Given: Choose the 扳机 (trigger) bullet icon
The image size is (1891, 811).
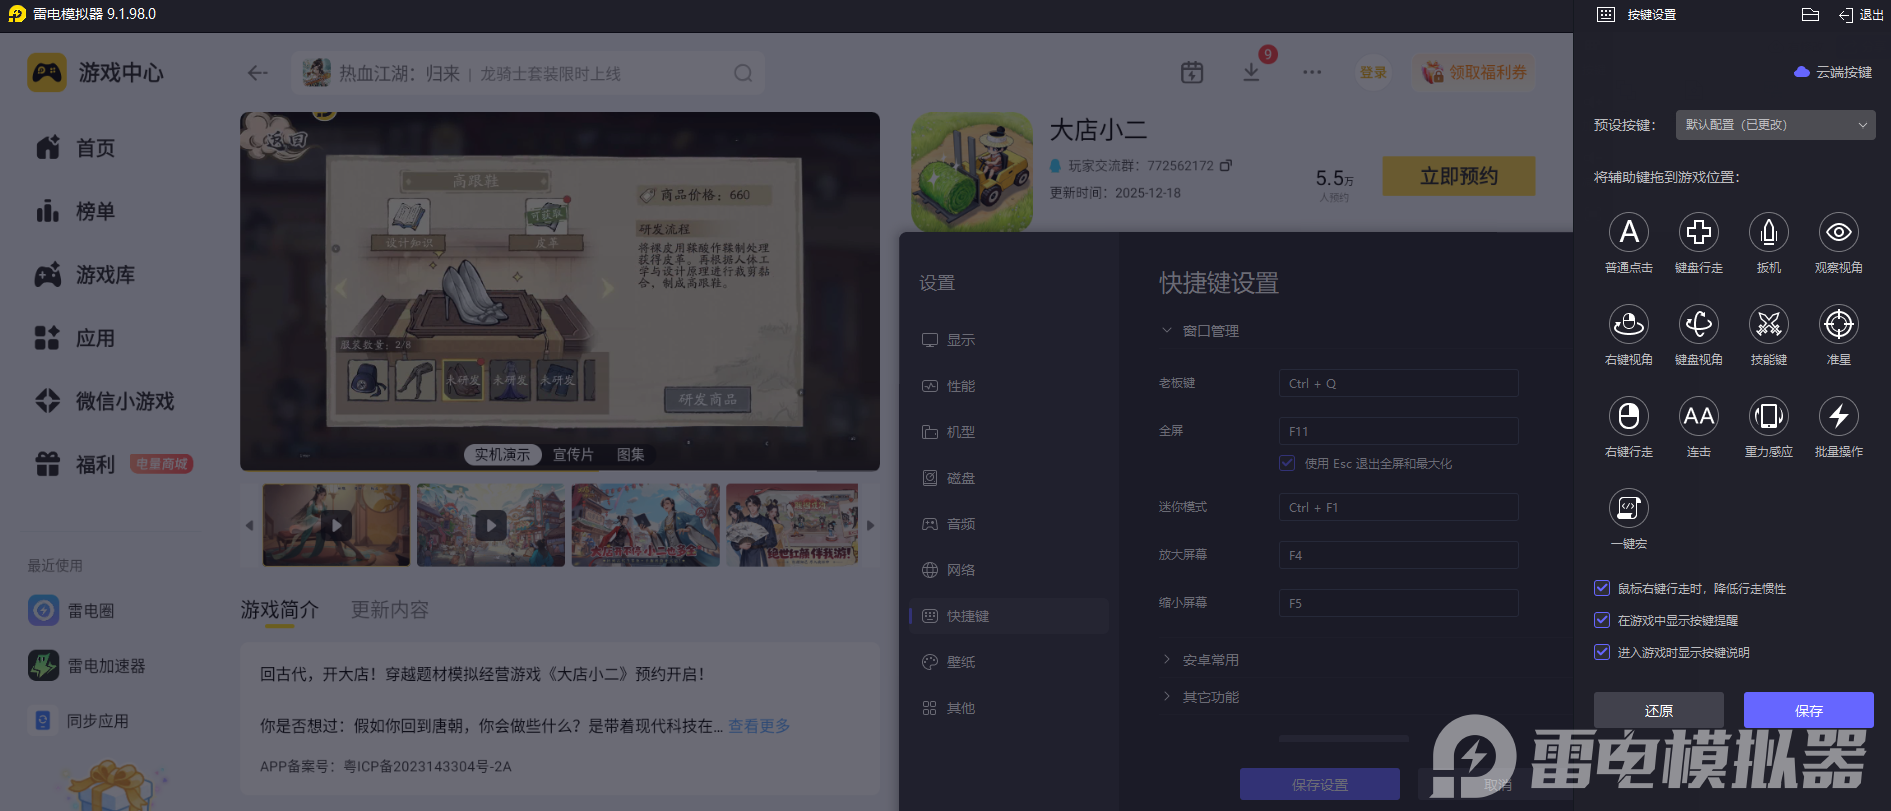Looking at the screenshot, I should [x=1768, y=233].
